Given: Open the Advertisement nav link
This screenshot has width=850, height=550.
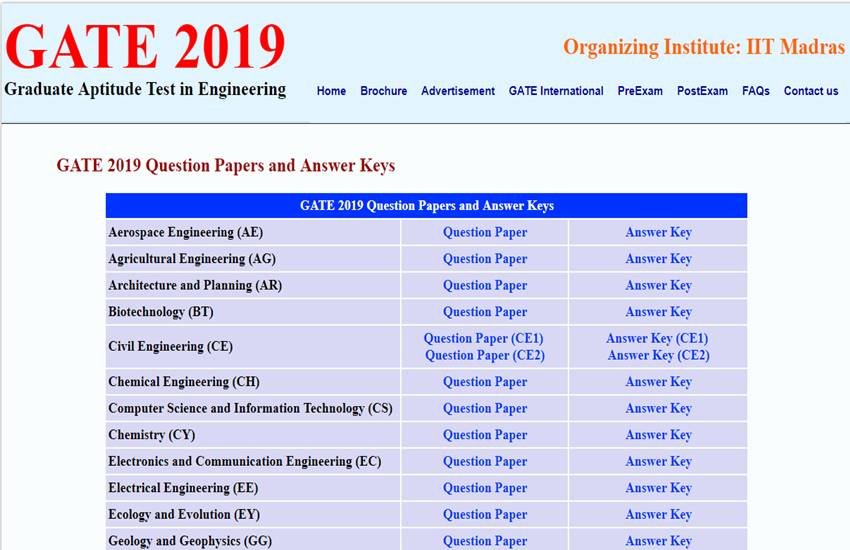Looking at the screenshot, I should click(457, 91).
